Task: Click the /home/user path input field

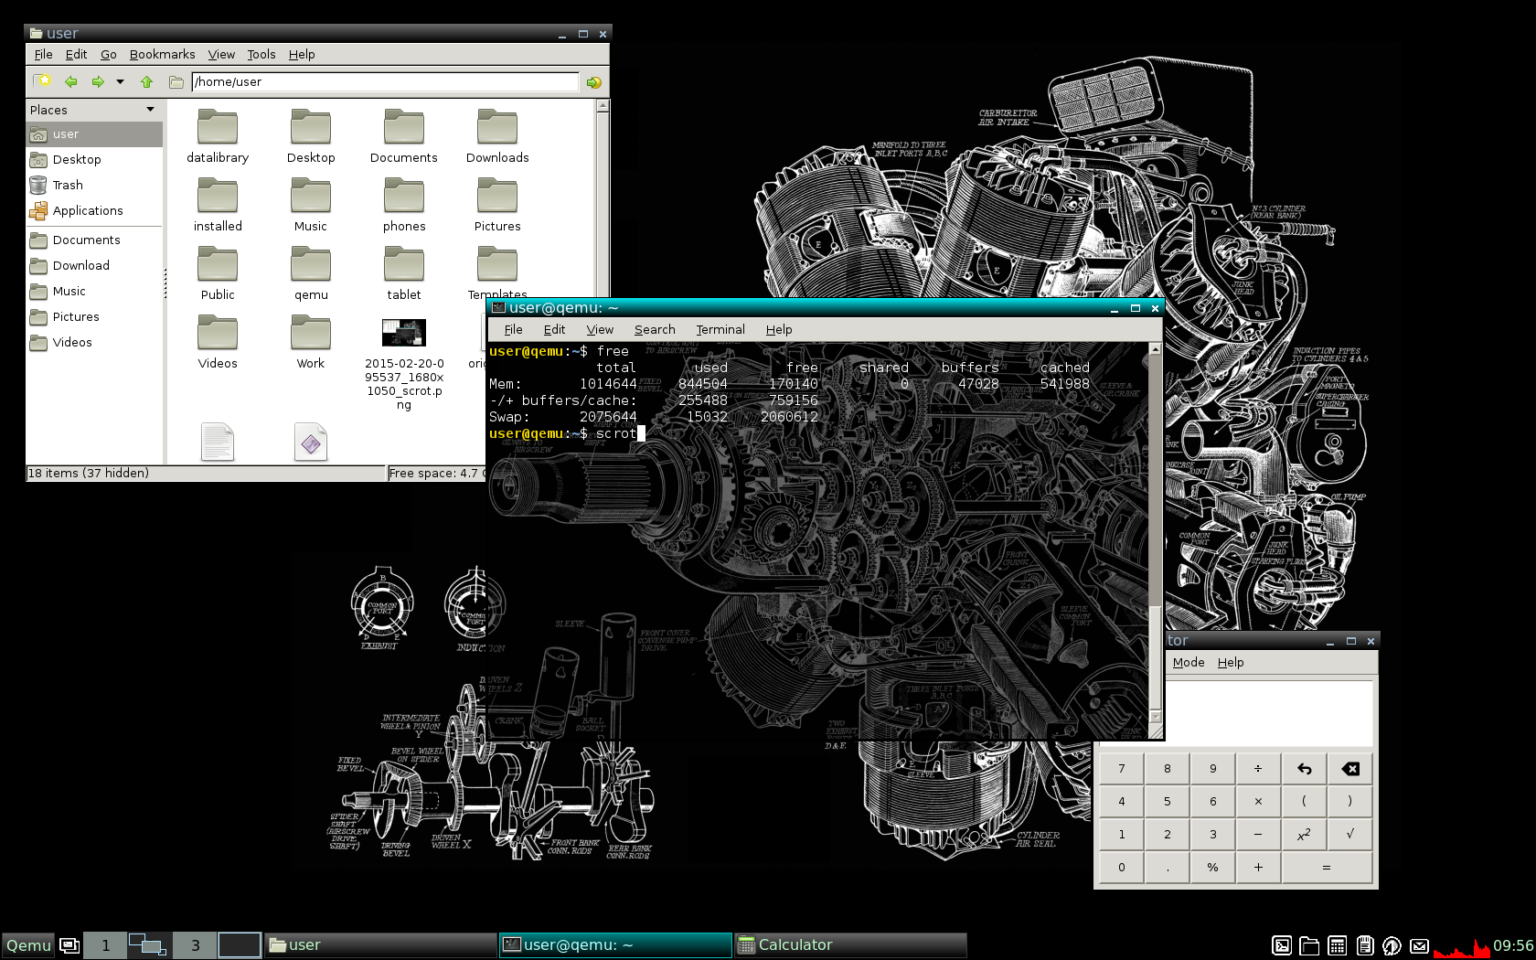Action: click(x=385, y=82)
